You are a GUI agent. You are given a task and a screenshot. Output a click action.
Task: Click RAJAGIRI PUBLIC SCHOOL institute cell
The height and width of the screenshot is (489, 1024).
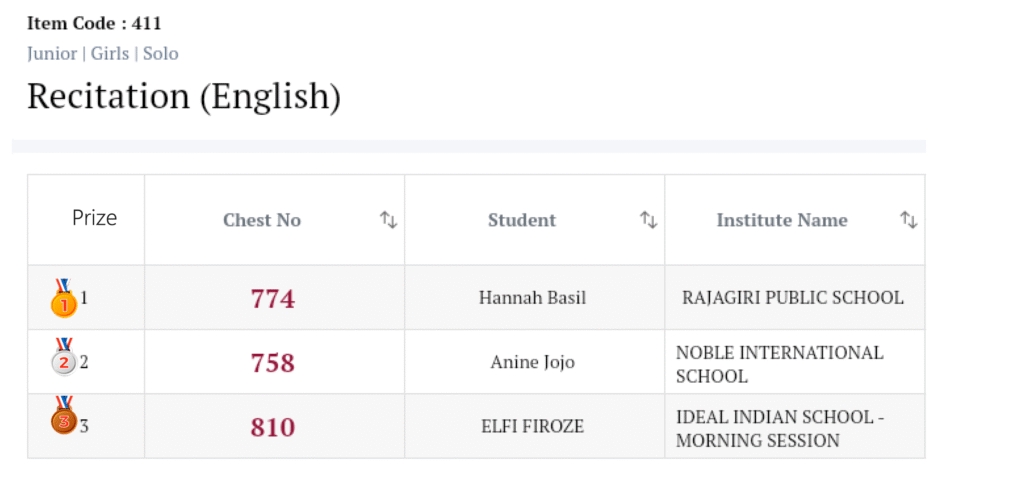pyautogui.click(x=792, y=298)
